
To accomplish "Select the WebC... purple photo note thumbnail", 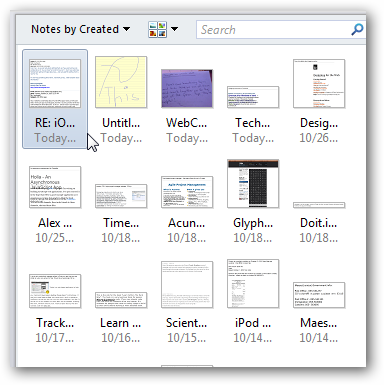I will click(x=187, y=88).
